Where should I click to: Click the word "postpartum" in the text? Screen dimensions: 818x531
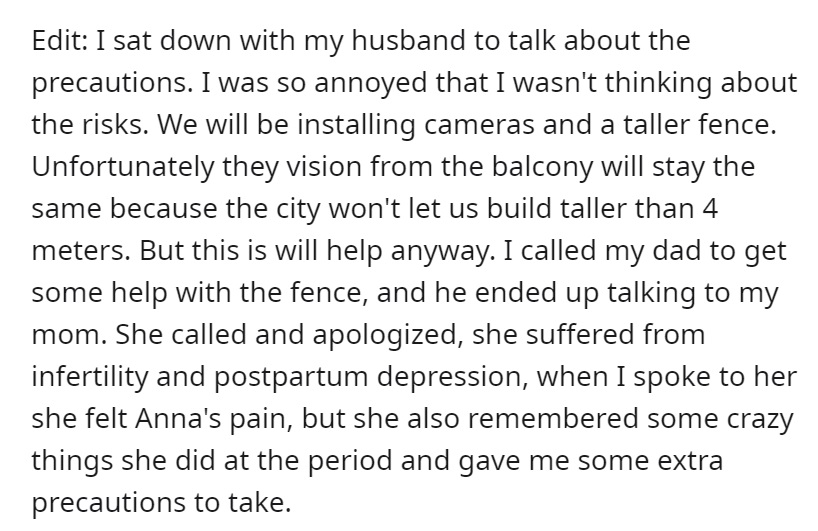tap(291, 377)
